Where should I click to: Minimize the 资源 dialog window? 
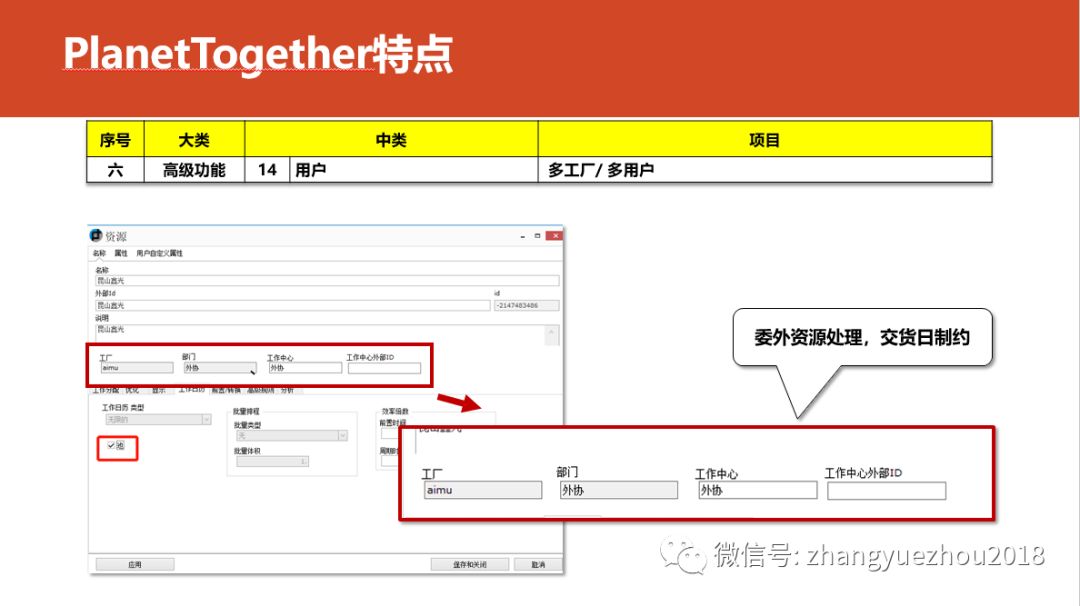click(522, 236)
